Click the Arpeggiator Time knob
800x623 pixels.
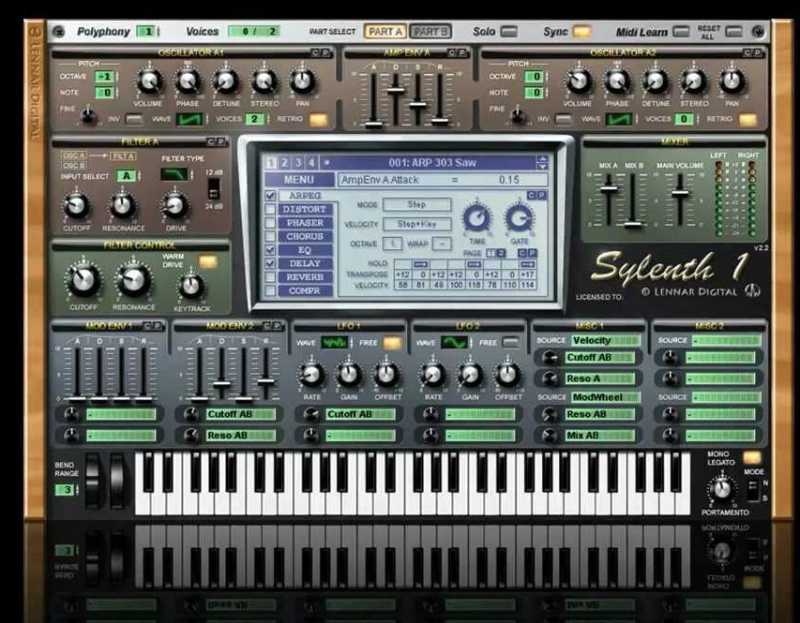click(x=477, y=218)
